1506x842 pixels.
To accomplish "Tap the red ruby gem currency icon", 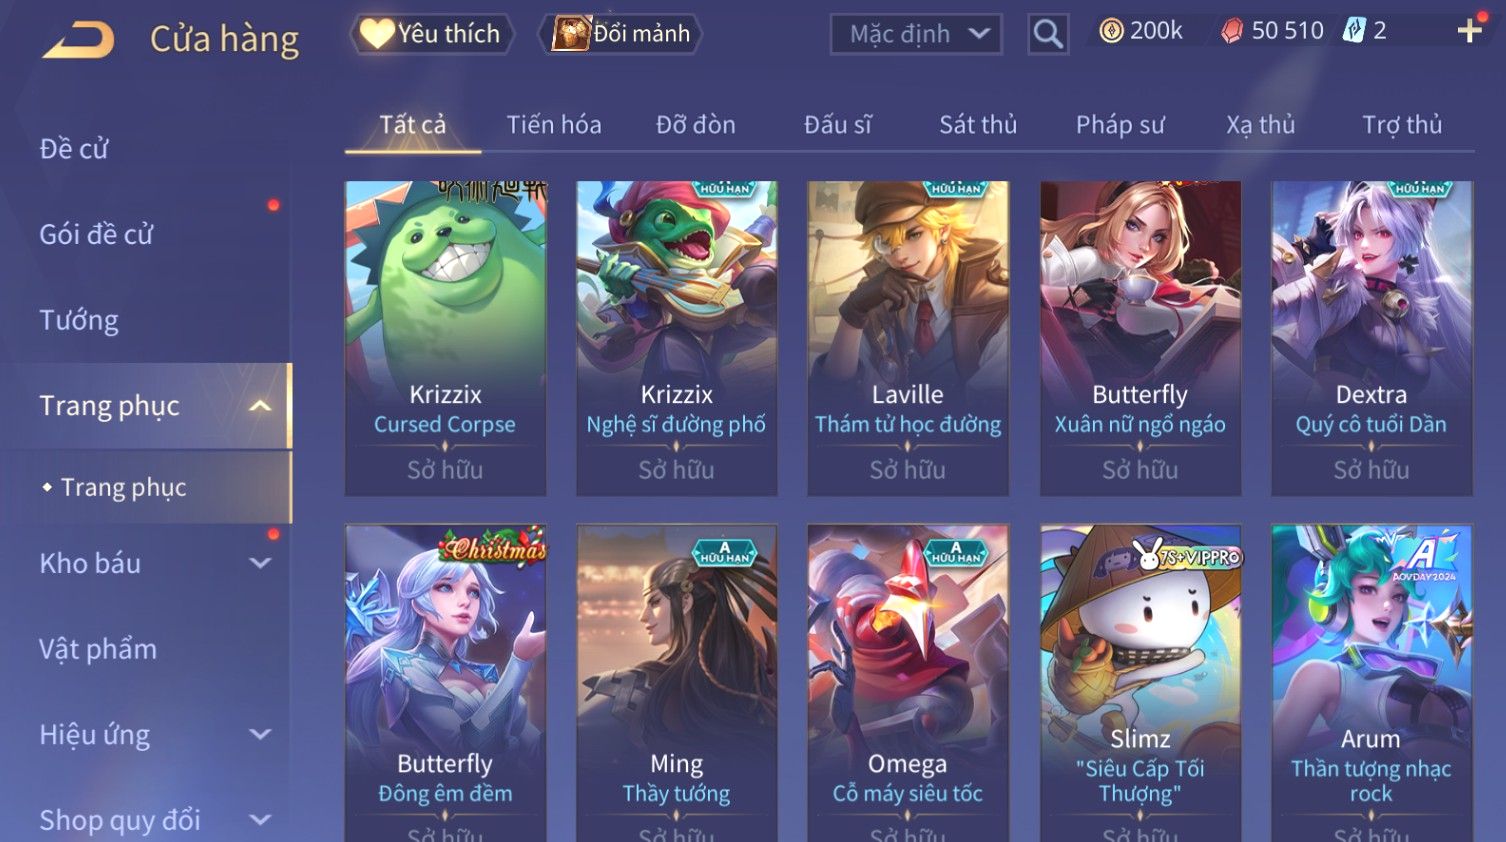I will [1232, 31].
